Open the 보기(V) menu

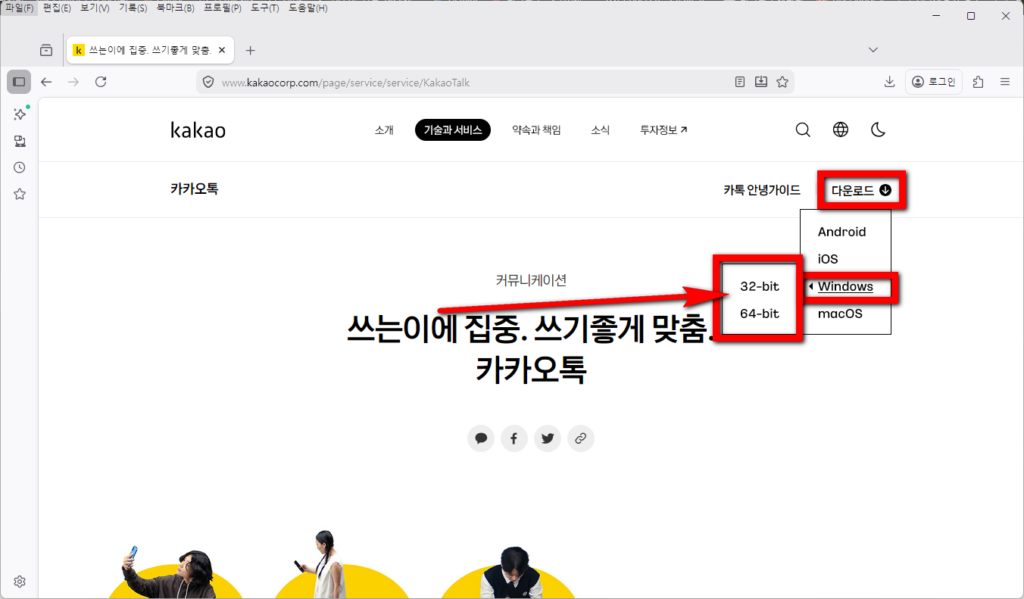tap(95, 8)
